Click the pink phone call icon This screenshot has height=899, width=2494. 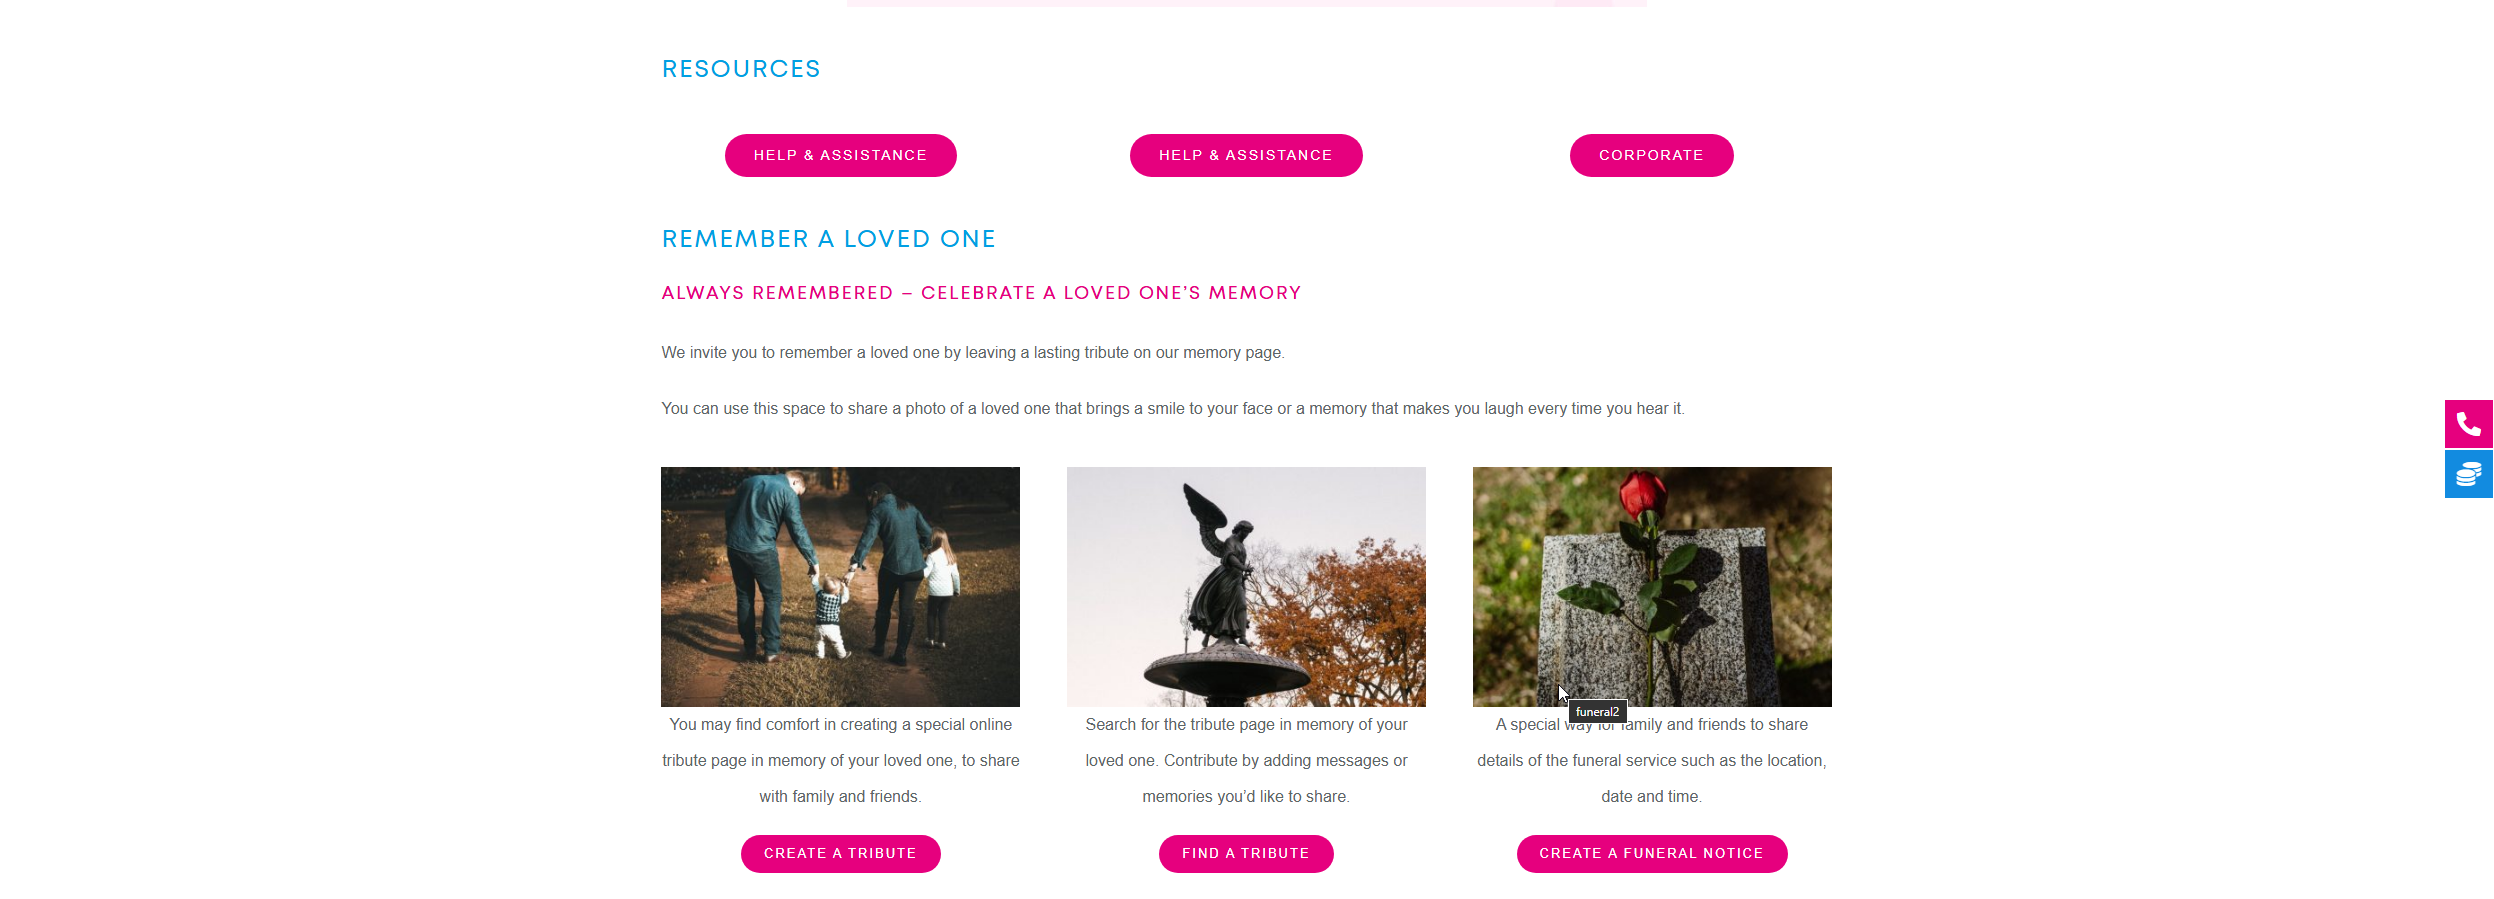(x=2468, y=424)
